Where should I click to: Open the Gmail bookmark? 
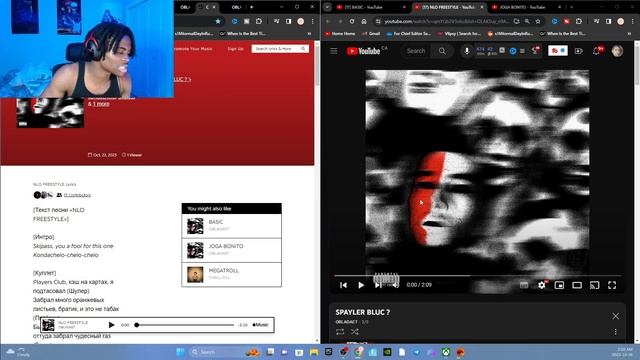[x=371, y=33]
